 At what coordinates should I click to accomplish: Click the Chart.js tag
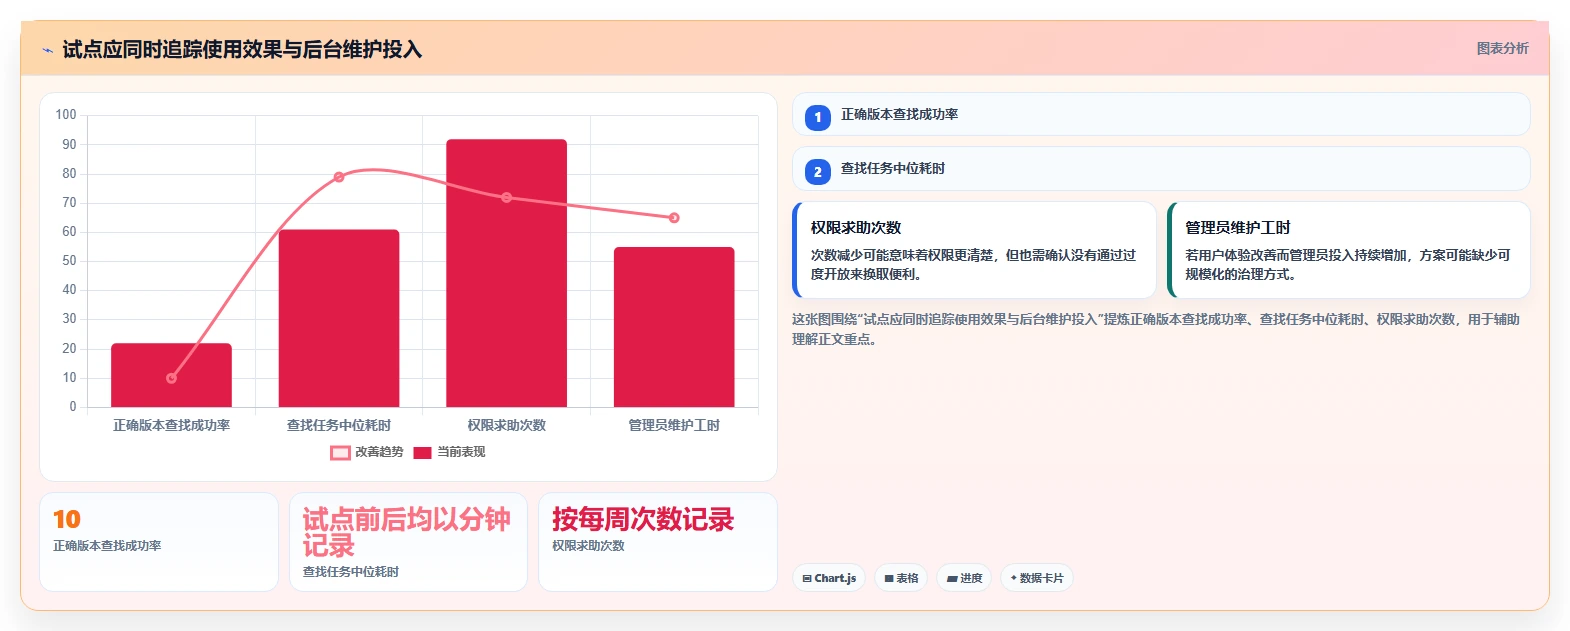tap(829, 578)
